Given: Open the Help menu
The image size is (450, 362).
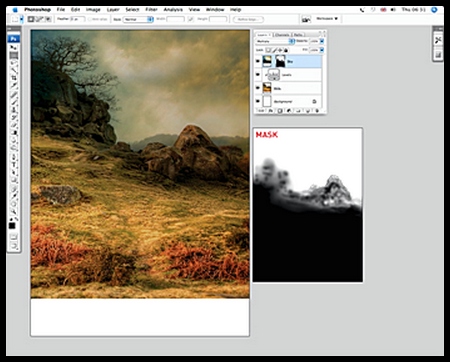Looking at the screenshot, I should 235,10.
